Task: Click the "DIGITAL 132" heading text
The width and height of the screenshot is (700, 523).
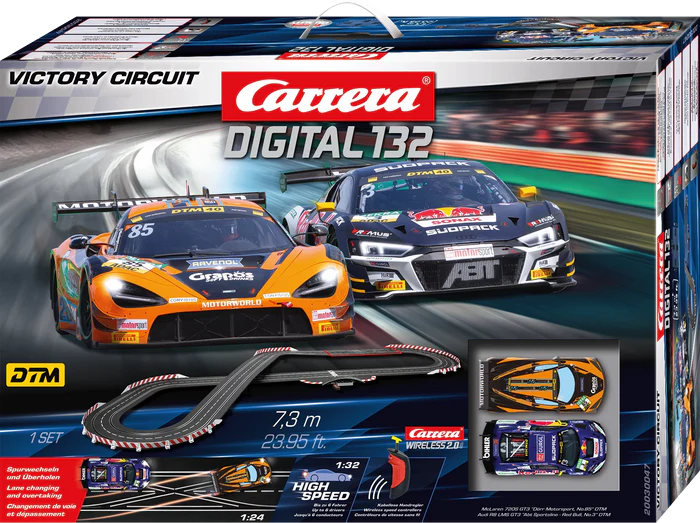Action: [x=328, y=141]
